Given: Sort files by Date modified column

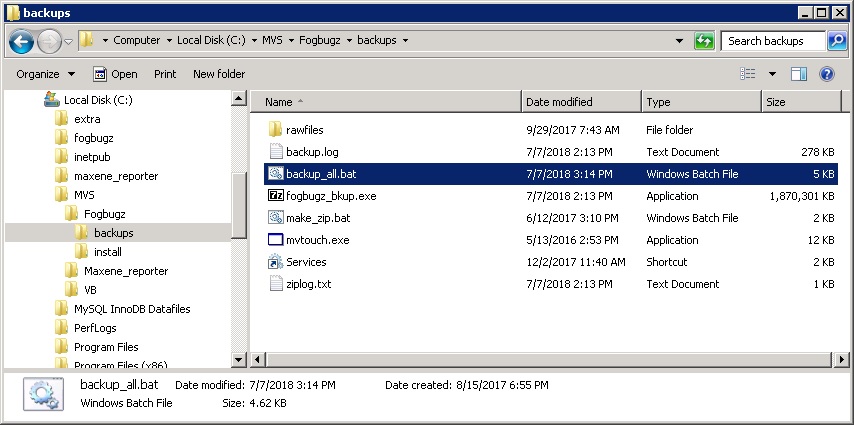Looking at the screenshot, I should [x=580, y=102].
